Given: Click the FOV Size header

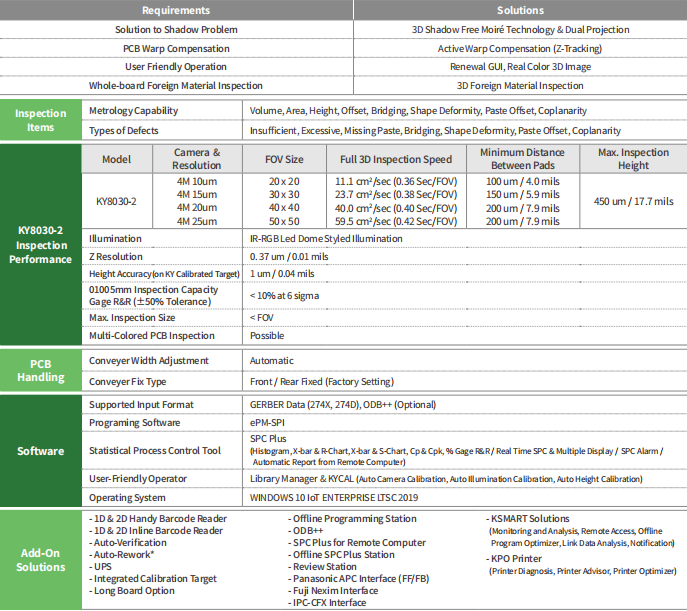Looking at the screenshot, I should [x=284, y=159].
